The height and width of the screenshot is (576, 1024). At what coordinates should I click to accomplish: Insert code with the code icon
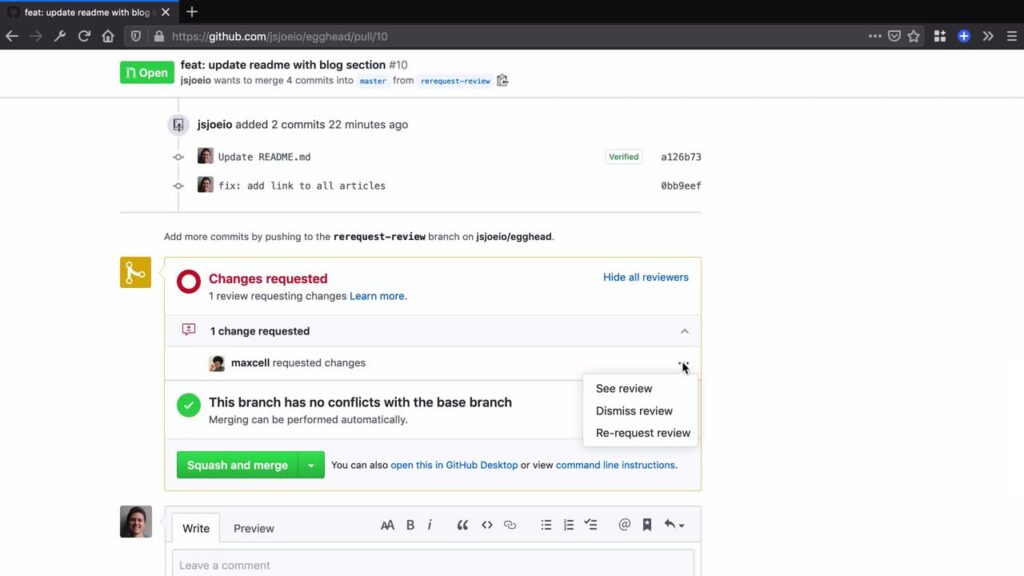[487, 524]
